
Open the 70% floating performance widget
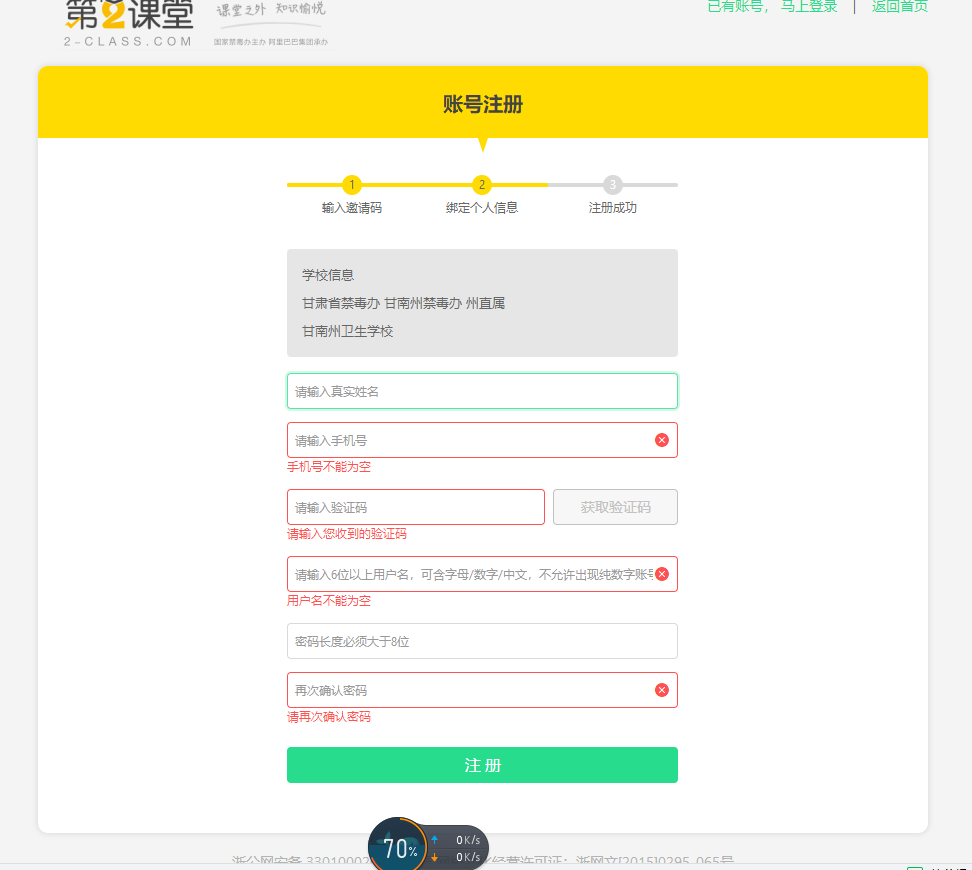398,849
